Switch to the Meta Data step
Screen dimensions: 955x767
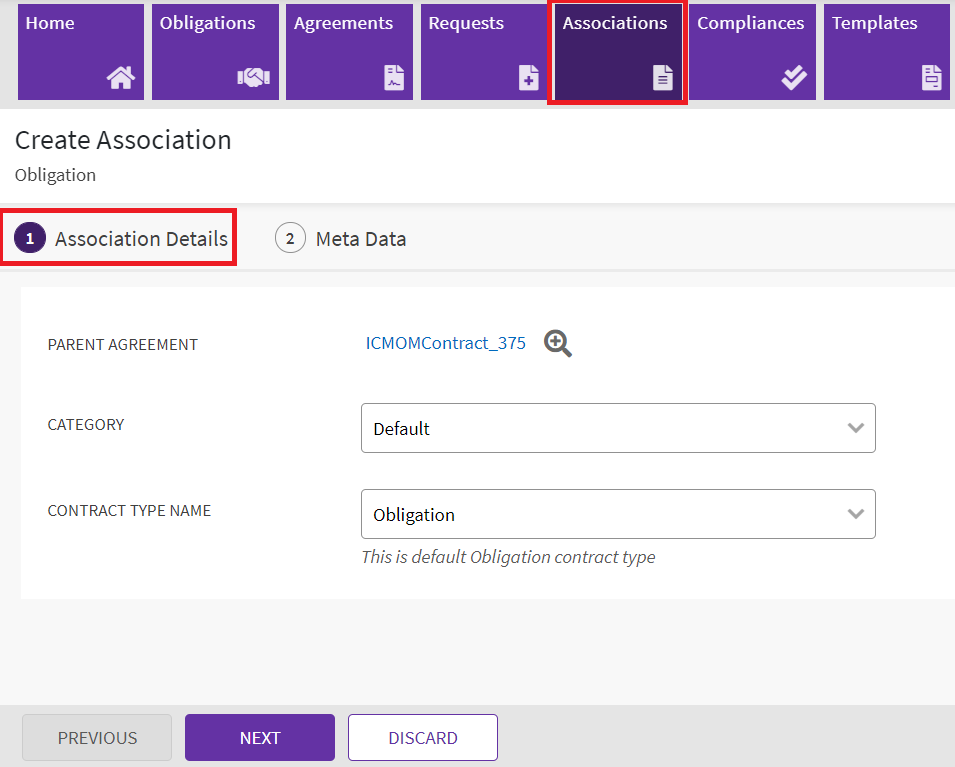coord(360,239)
